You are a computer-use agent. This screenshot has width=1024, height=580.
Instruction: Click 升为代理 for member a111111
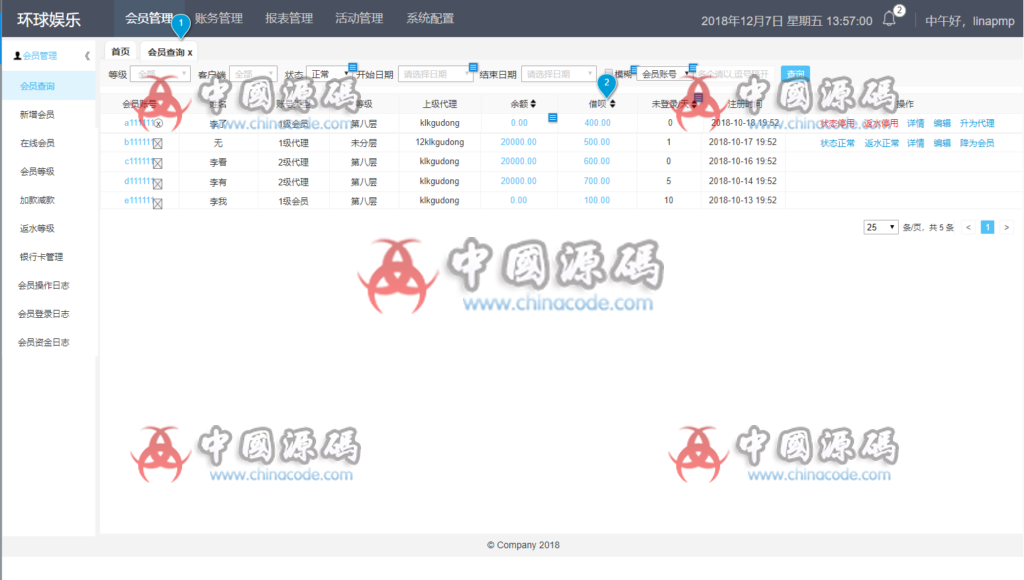[977, 123]
